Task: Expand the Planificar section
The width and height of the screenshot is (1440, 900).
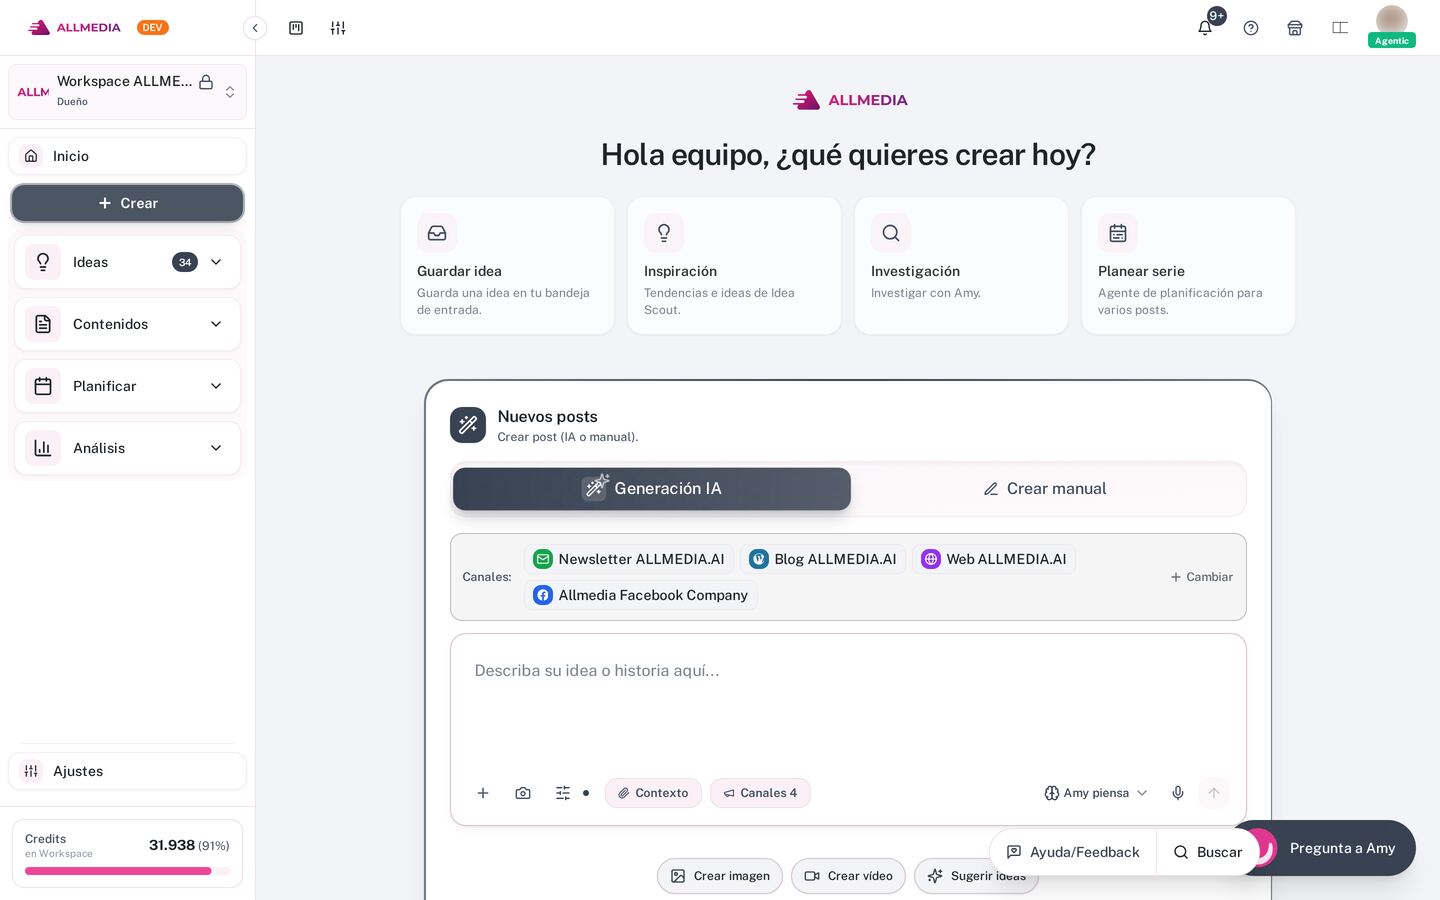Action: point(128,386)
